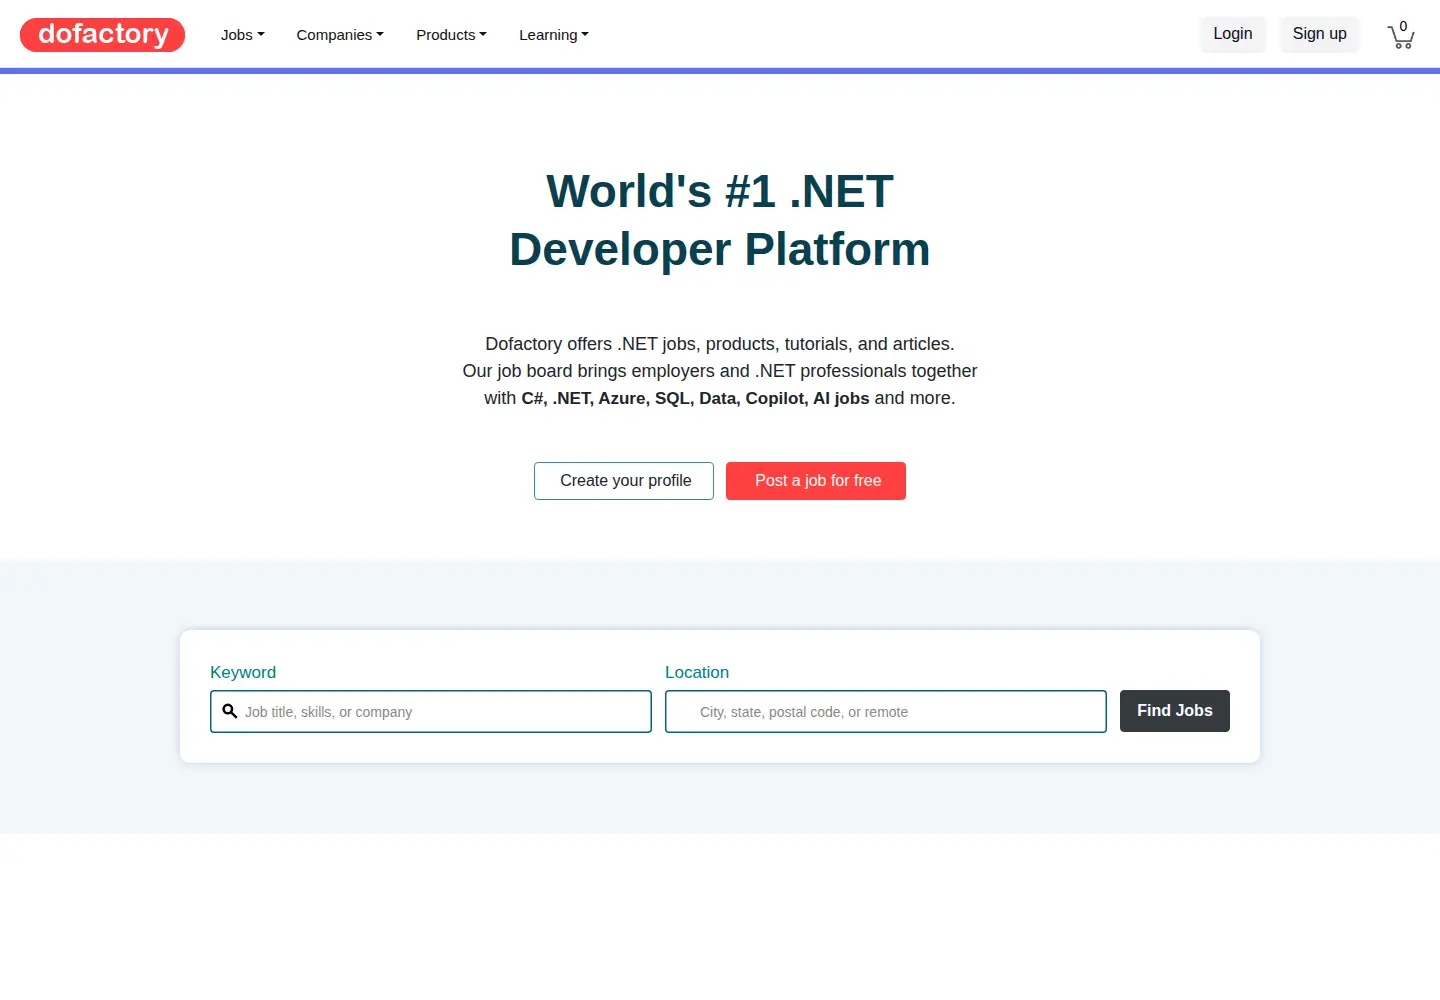
Task: Click the World's #1 .NET heading
Action: pos(720,220)
